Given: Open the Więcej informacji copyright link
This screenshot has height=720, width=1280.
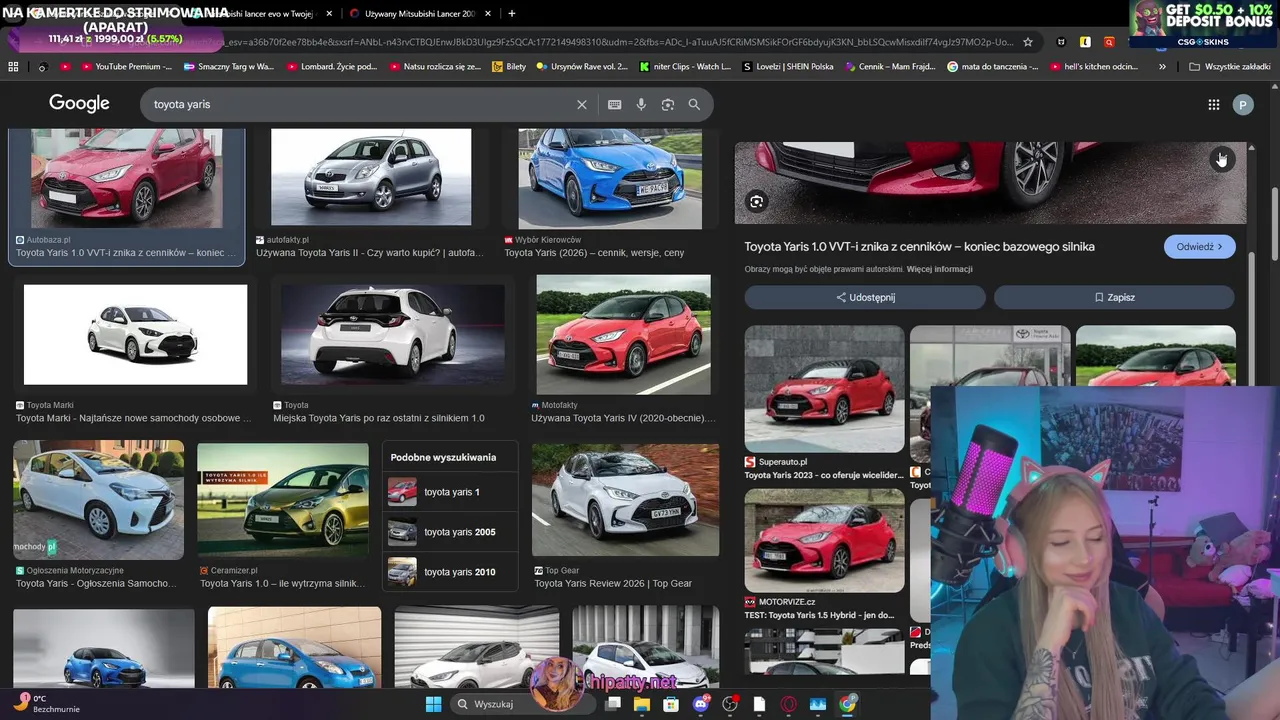Looking at the screenshot, I should pos(939,269).
